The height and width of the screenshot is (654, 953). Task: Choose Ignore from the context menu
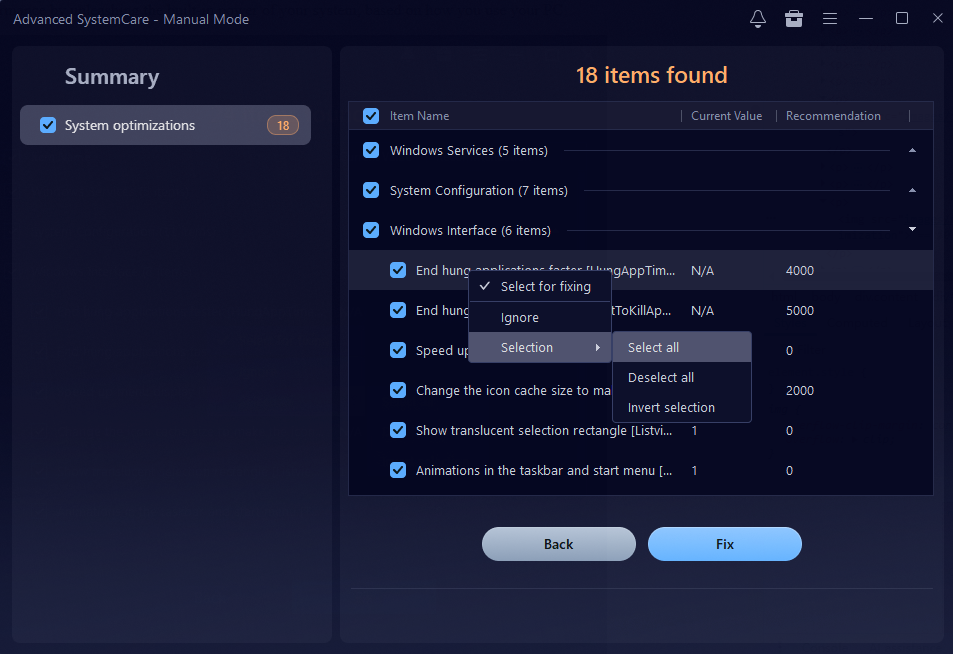coord(520,317)
